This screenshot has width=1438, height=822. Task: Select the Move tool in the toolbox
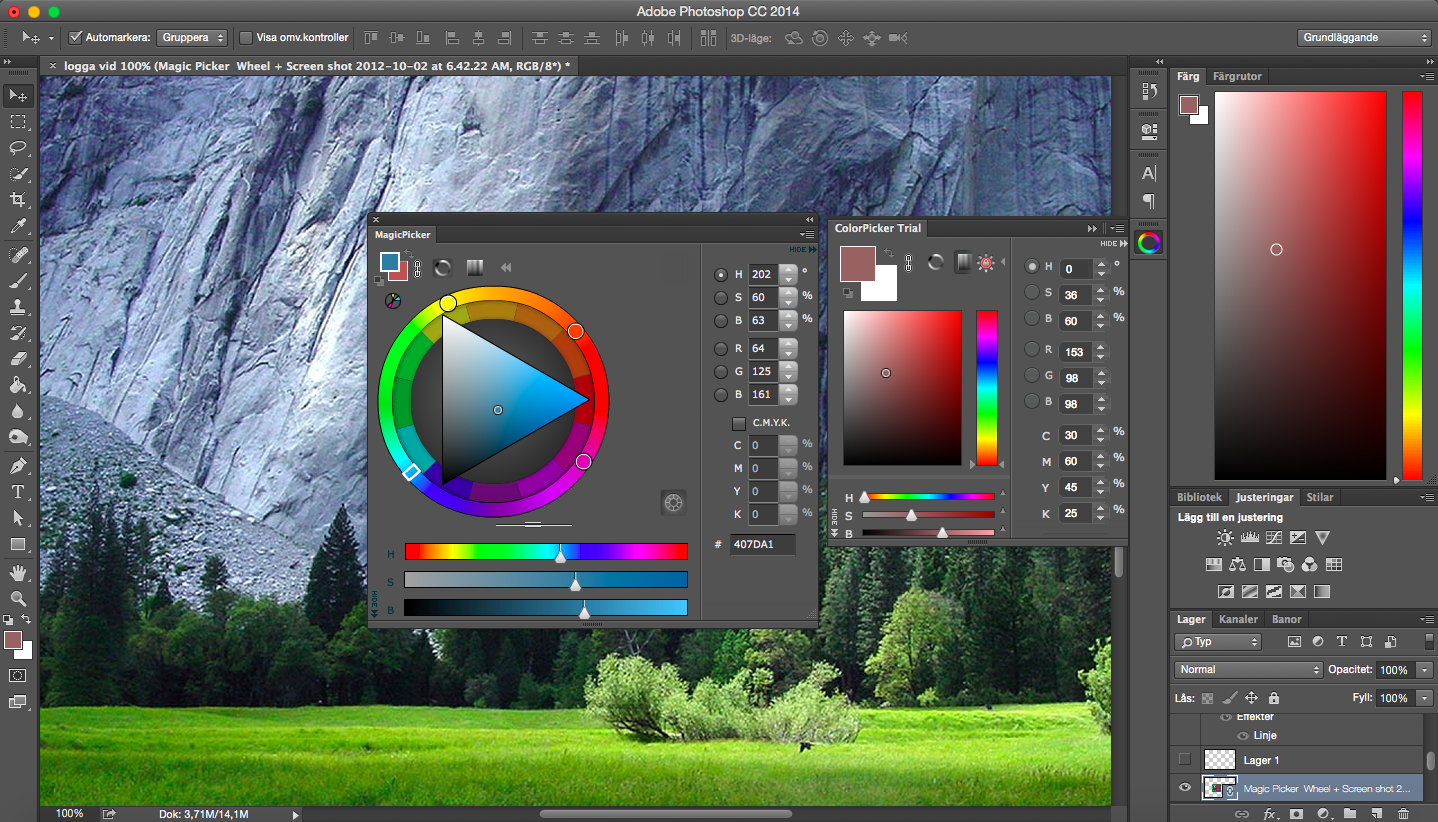[x=18, y=95]
